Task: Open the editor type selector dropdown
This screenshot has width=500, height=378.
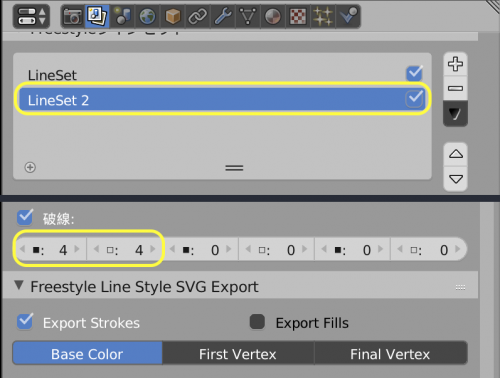Action: 31,16
